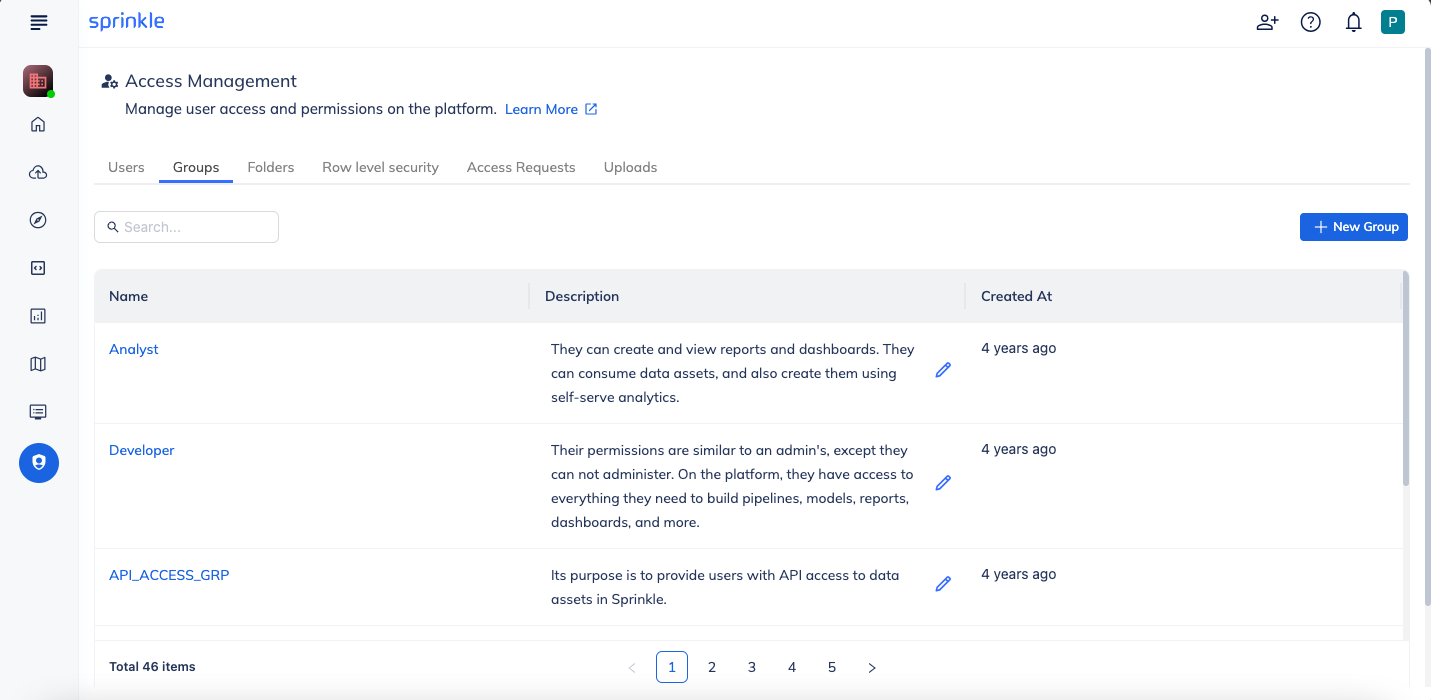Click the table vertical scrollbar
The height and width of the screenshot is (700, 1431).
[x=1406, y=378]
